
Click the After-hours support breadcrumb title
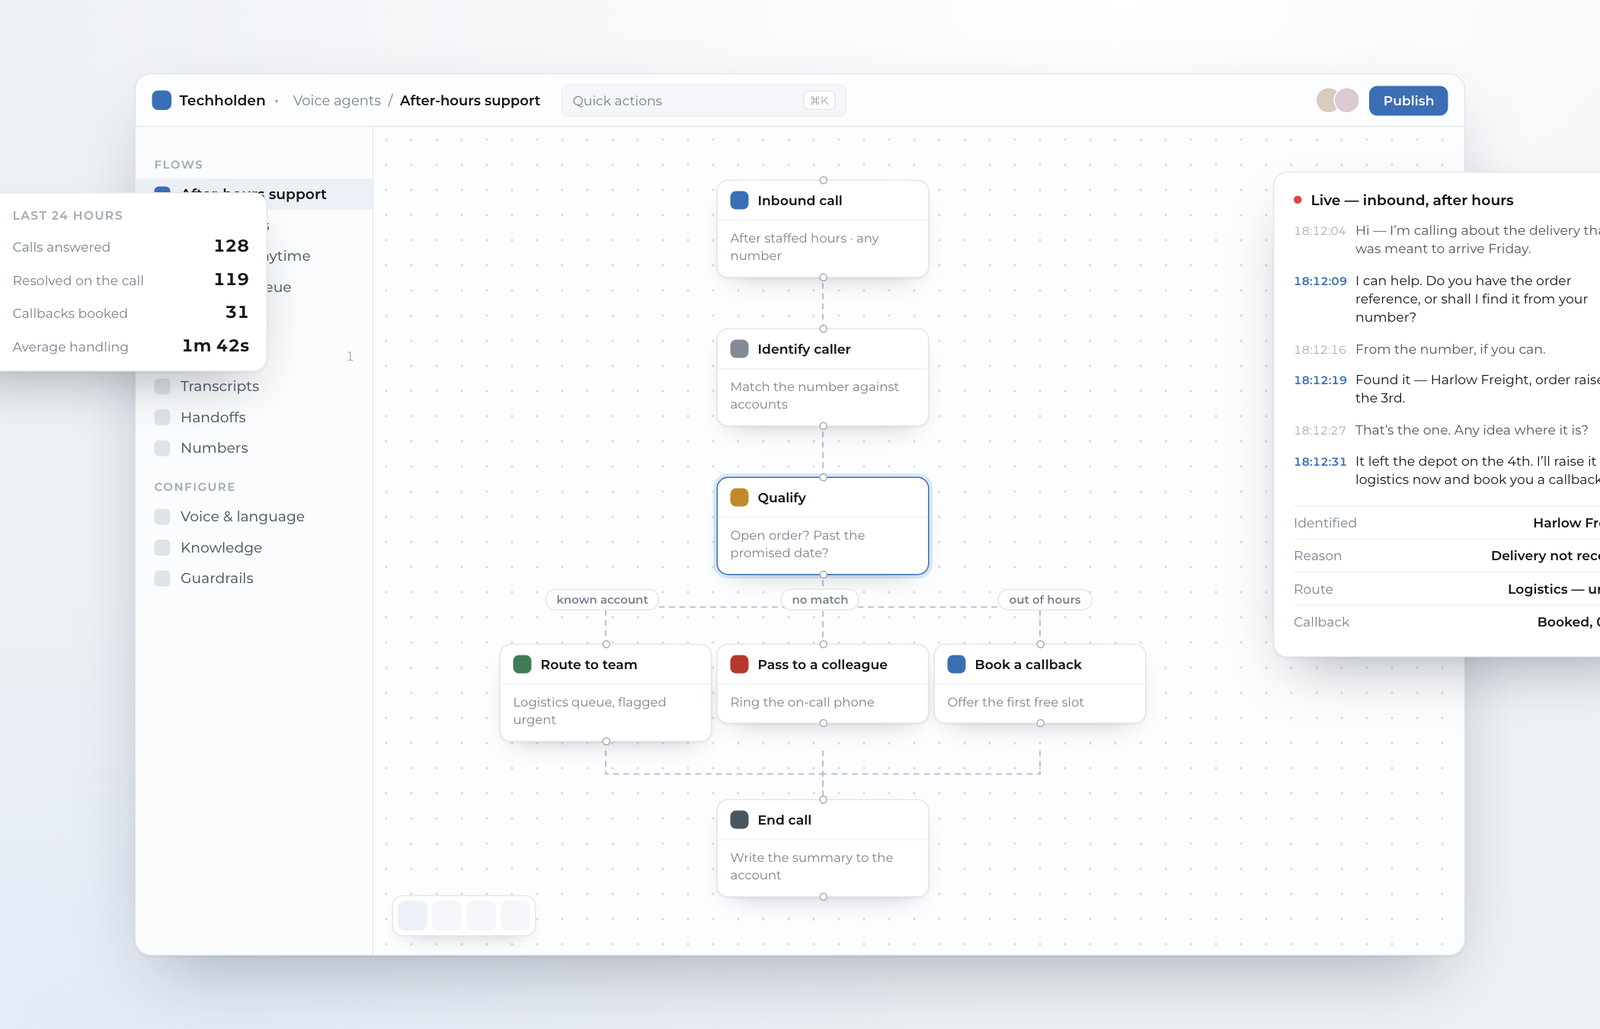pyautogui.click(x=470, y=100)
